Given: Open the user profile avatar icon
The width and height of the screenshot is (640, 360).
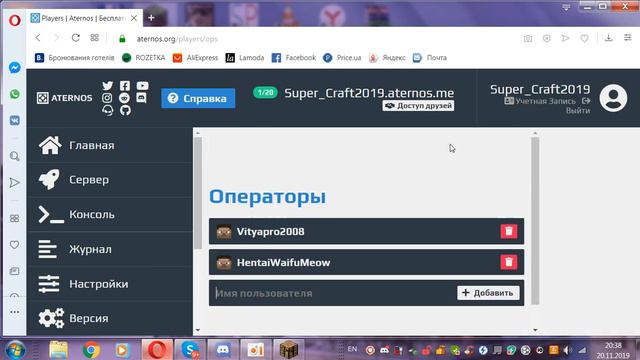Looking at the screenshot, I should [613, 98].
